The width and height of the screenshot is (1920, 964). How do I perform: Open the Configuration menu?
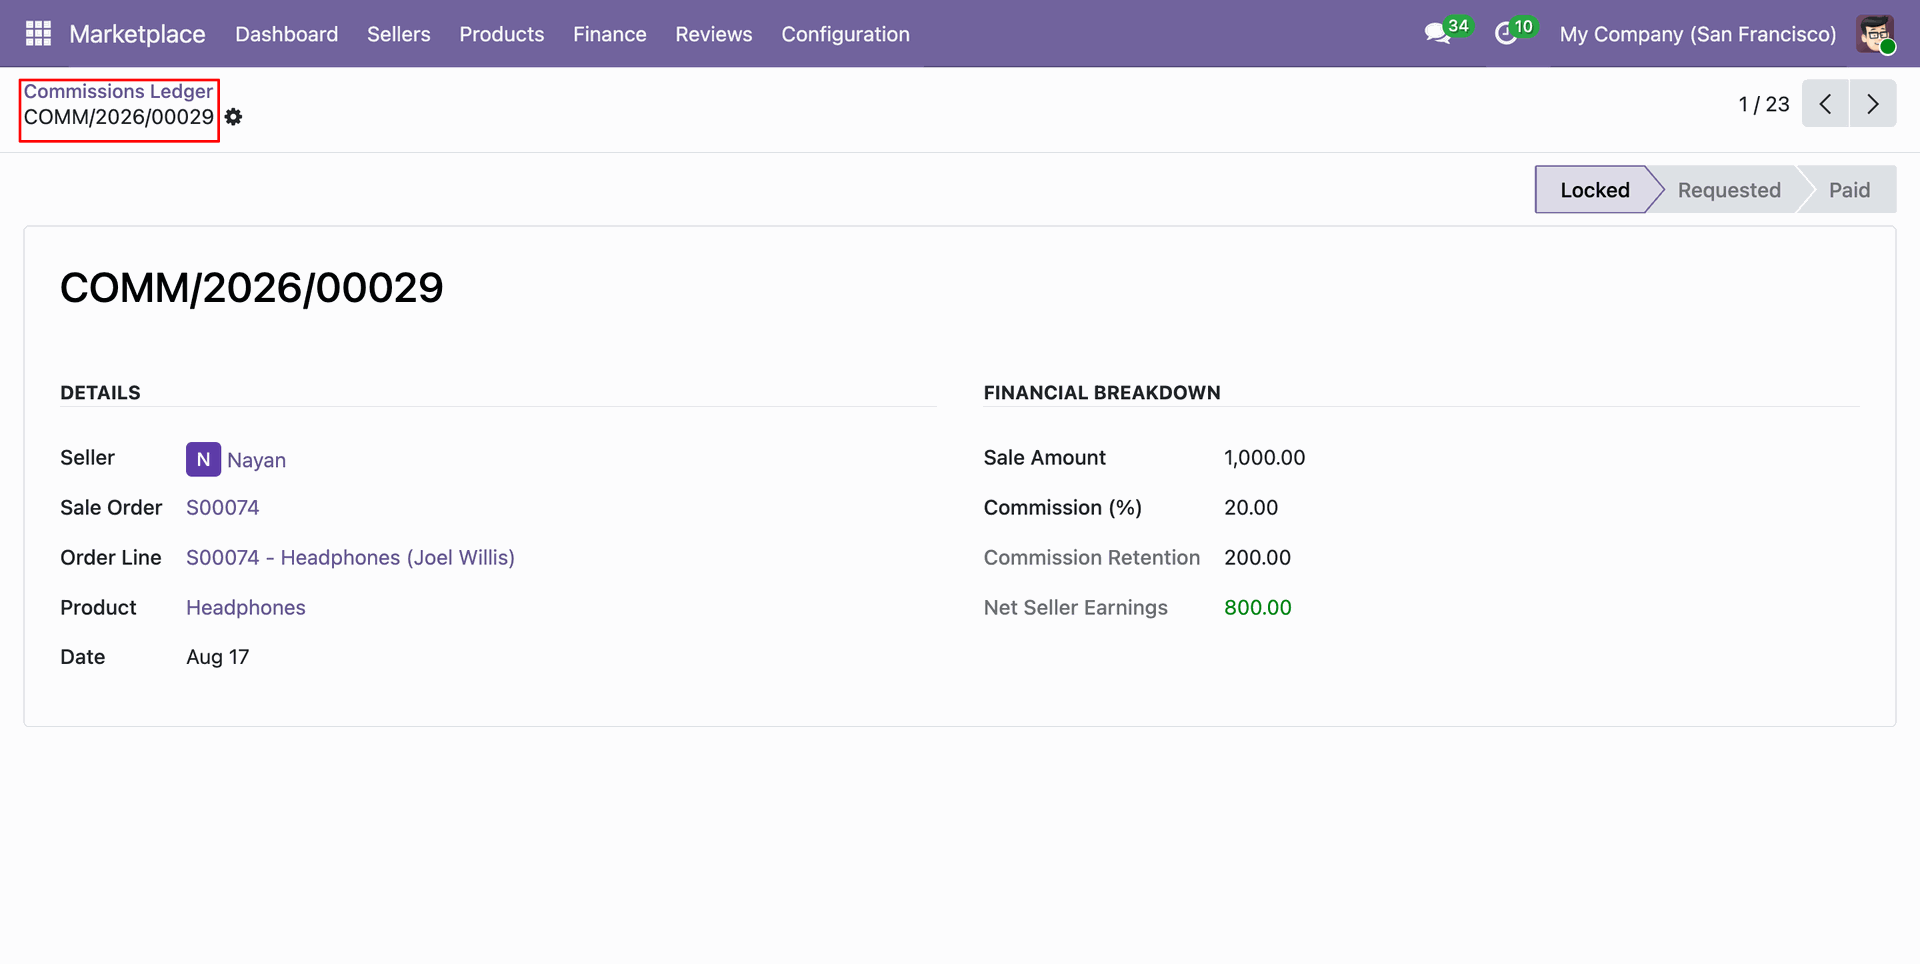(846, 34)
